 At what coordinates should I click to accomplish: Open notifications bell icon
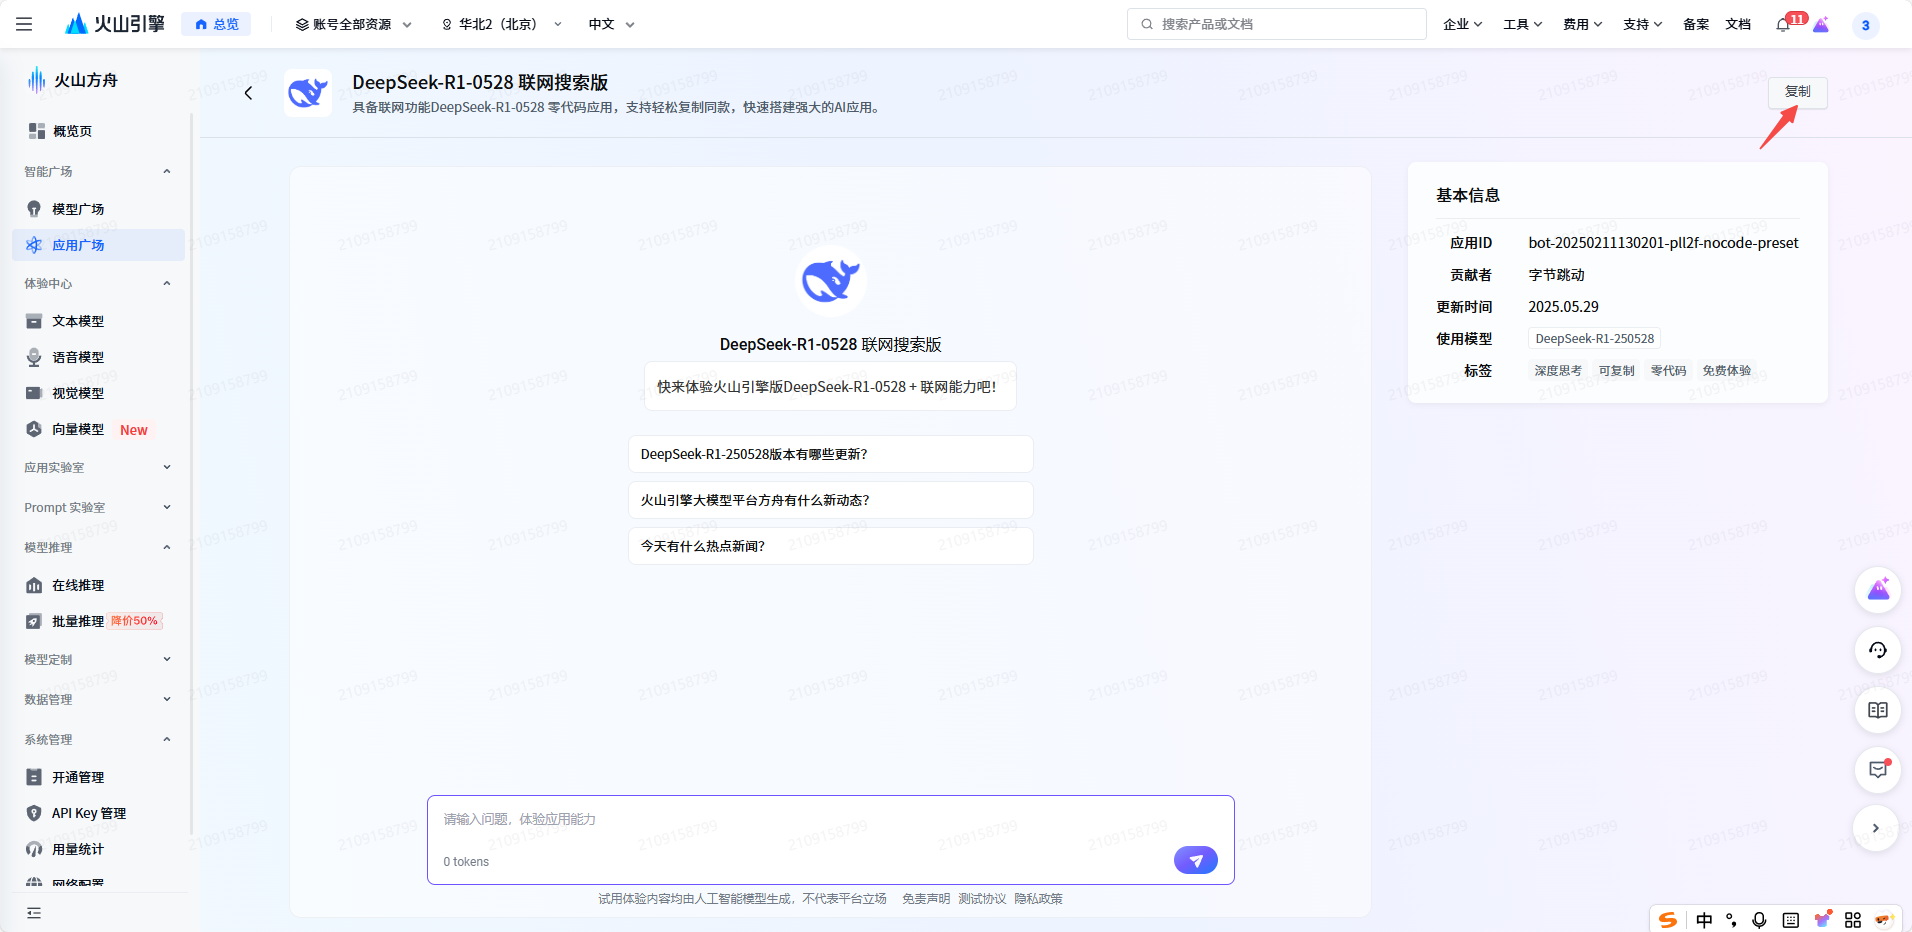tap(1783, 25)
